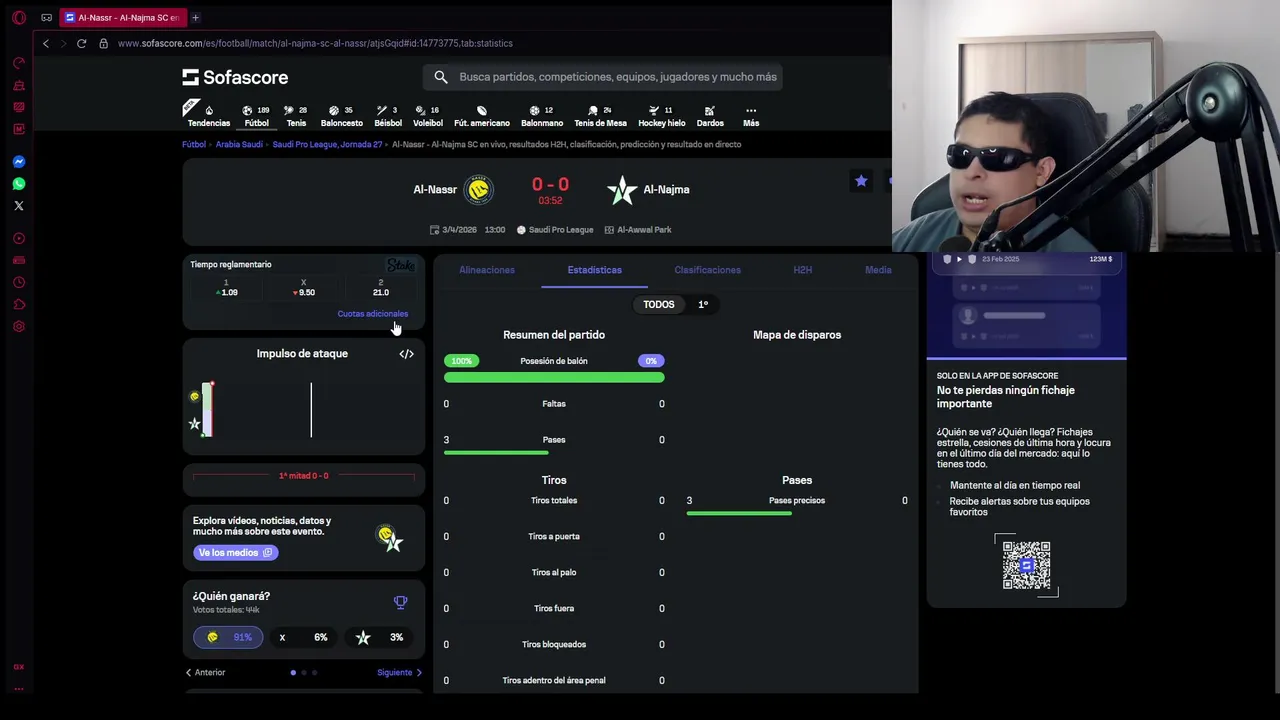
Task: Vote Al-Najma win at 3%
Action: [380, 637]
